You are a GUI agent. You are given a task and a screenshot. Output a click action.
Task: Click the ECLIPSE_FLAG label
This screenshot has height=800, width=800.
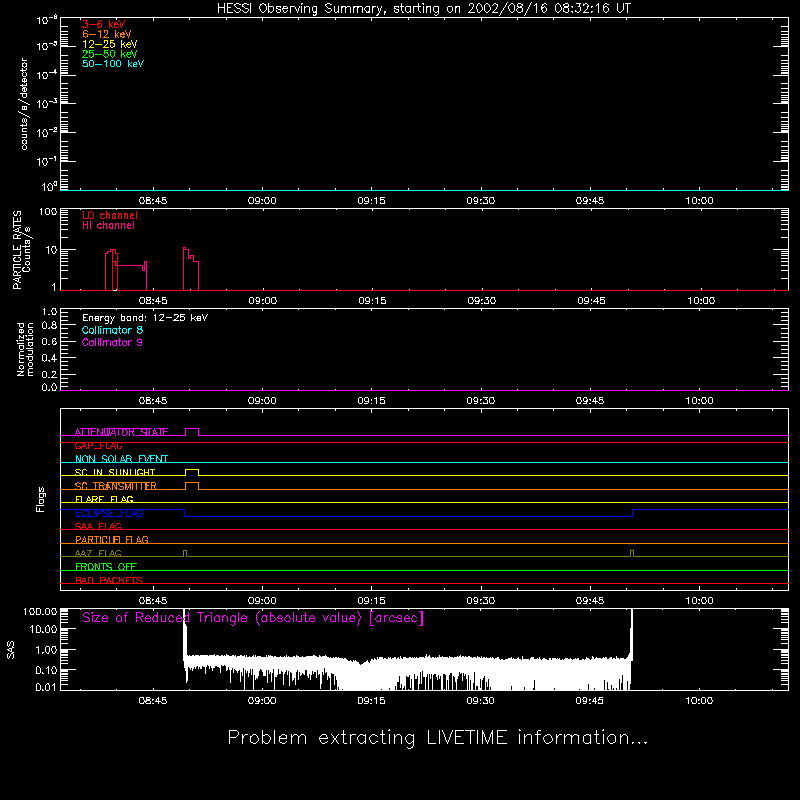(x=109, y=513)
